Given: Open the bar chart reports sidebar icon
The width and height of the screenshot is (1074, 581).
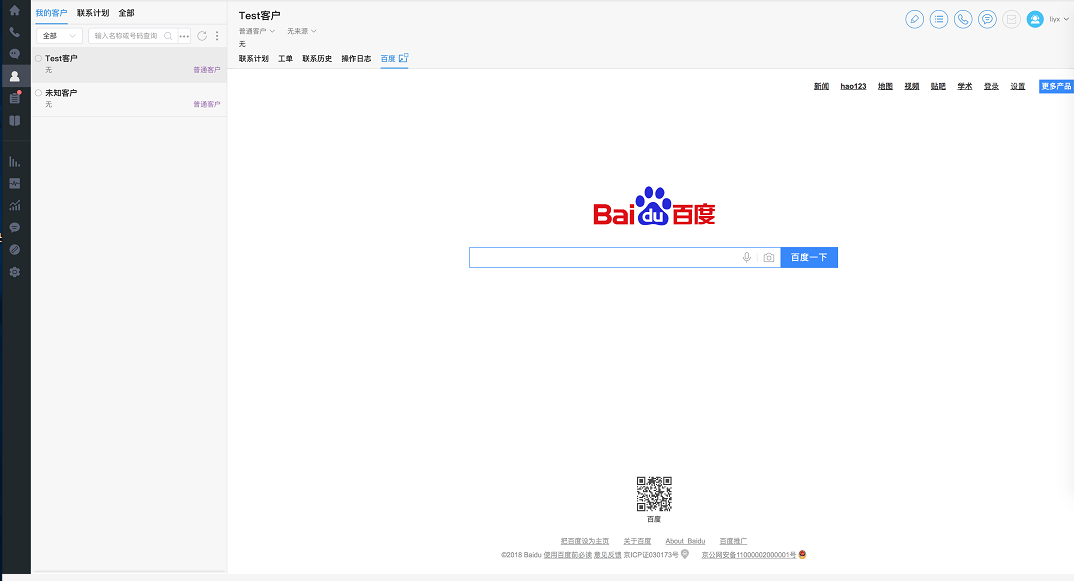Looking at the screenshot, I should tap(14, 162).
